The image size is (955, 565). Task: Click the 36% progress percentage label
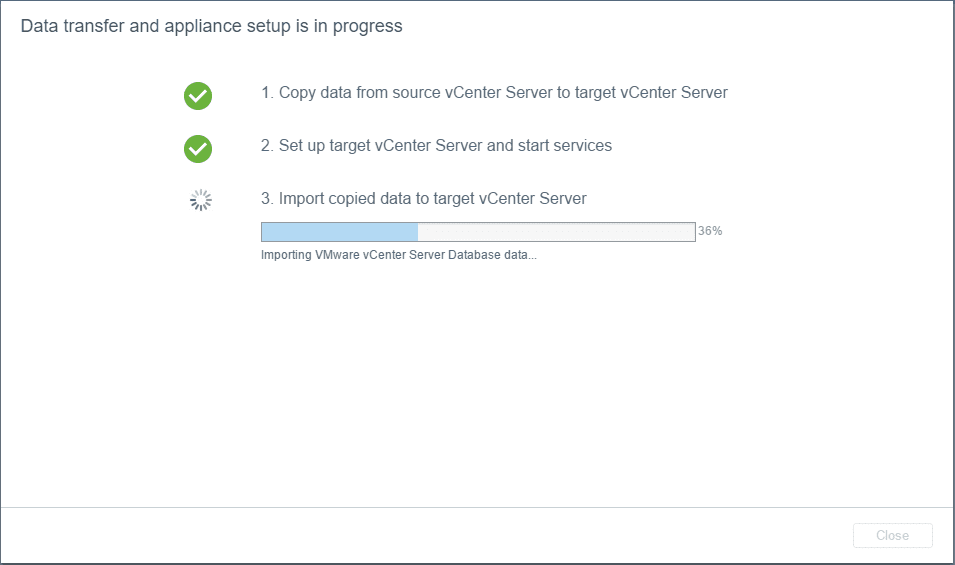tap(710, 231)
